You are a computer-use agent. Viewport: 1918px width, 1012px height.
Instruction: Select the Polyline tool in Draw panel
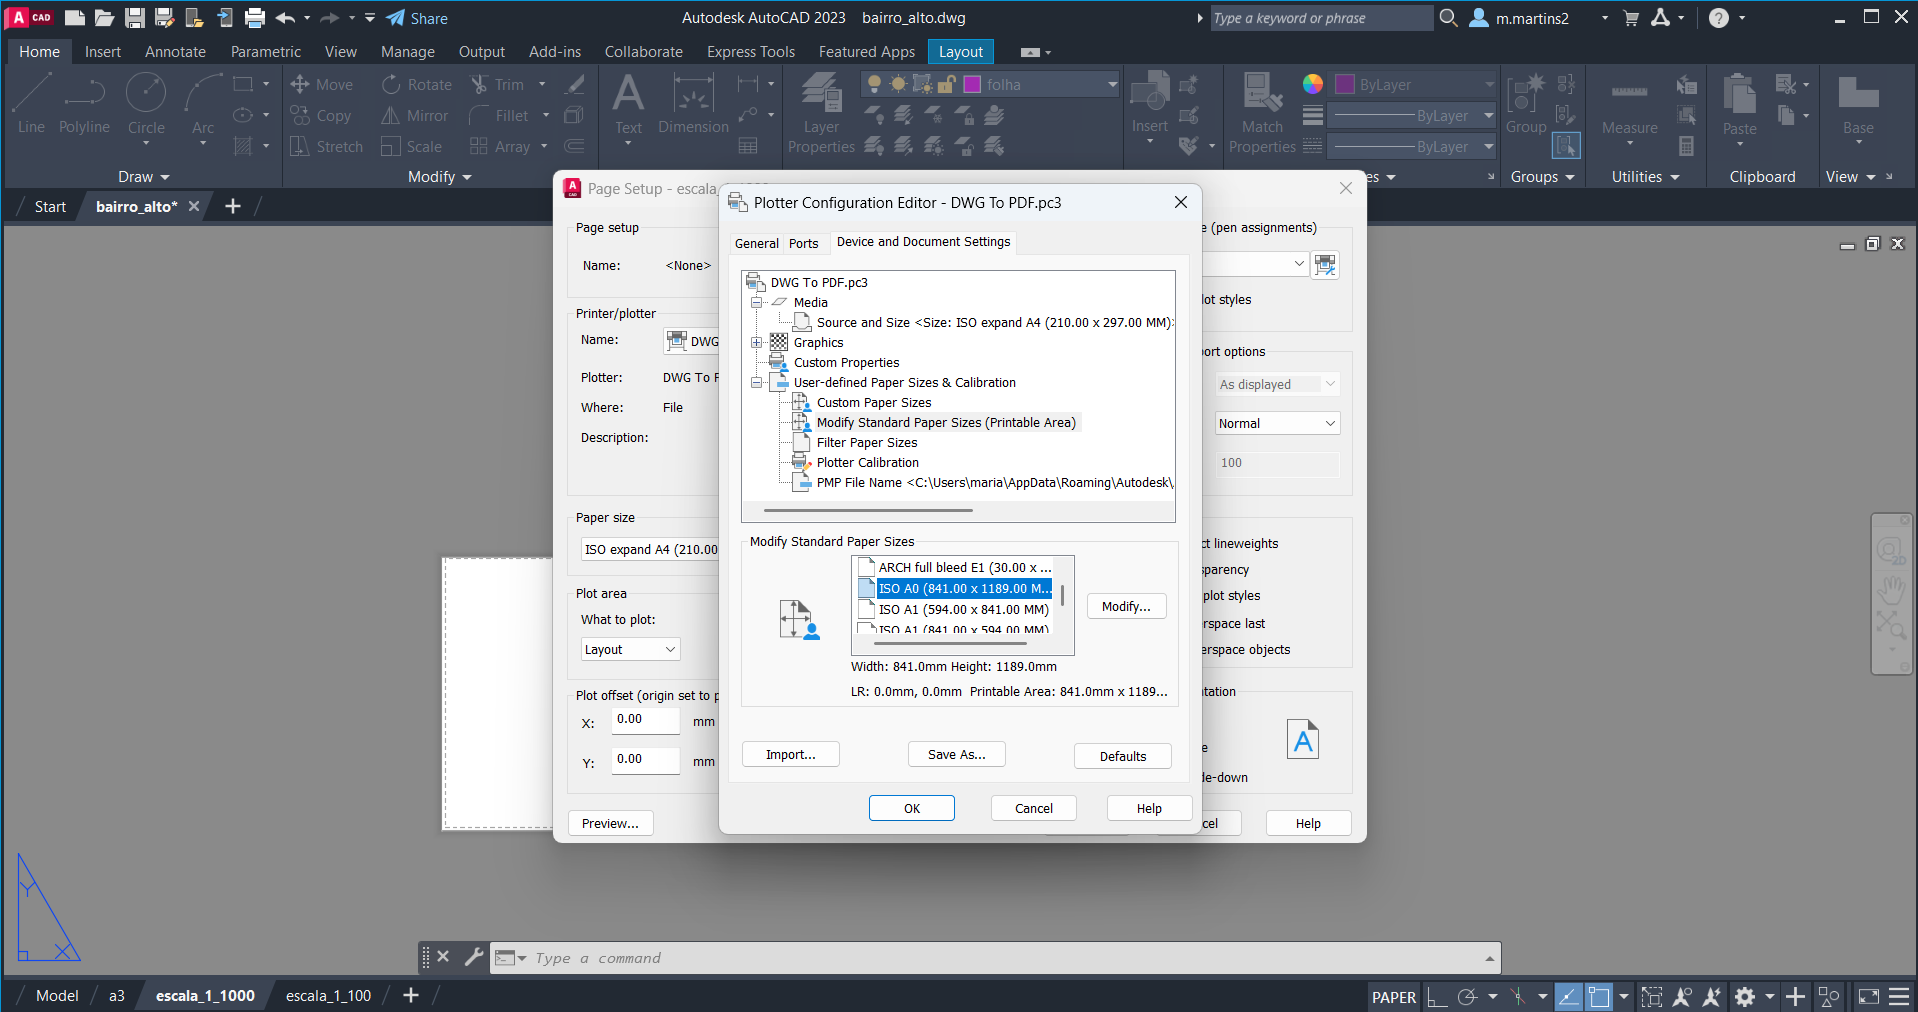[84, 104]
